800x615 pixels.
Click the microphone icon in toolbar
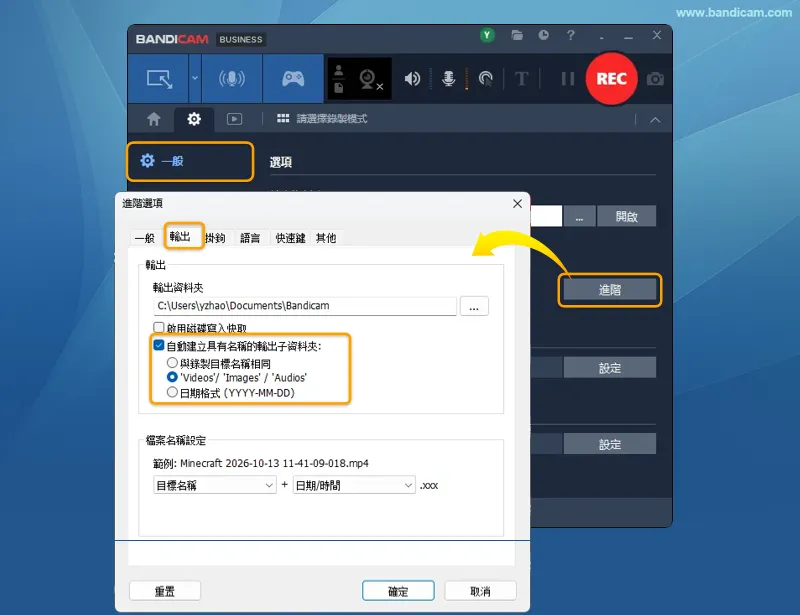448,79
